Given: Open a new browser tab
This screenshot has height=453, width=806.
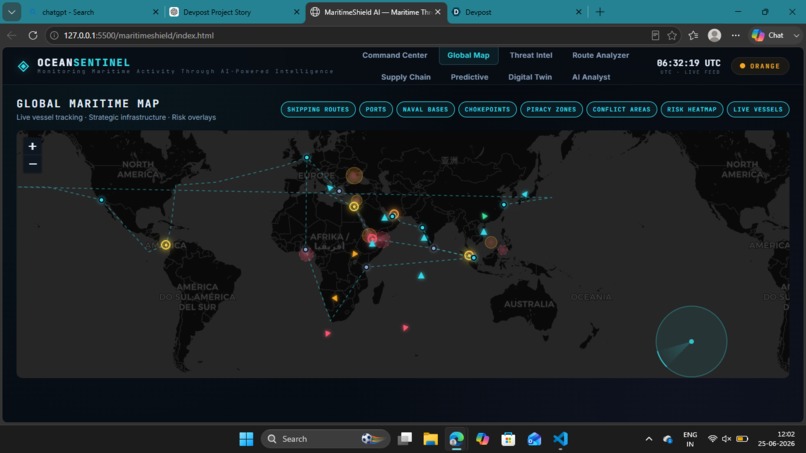Looking at the screenshot, I should click(600, 12).
